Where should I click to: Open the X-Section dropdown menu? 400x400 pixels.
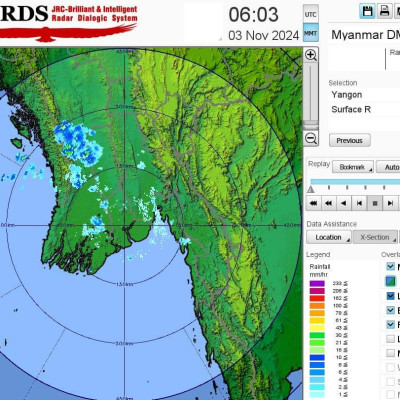[x=375, y=237]
